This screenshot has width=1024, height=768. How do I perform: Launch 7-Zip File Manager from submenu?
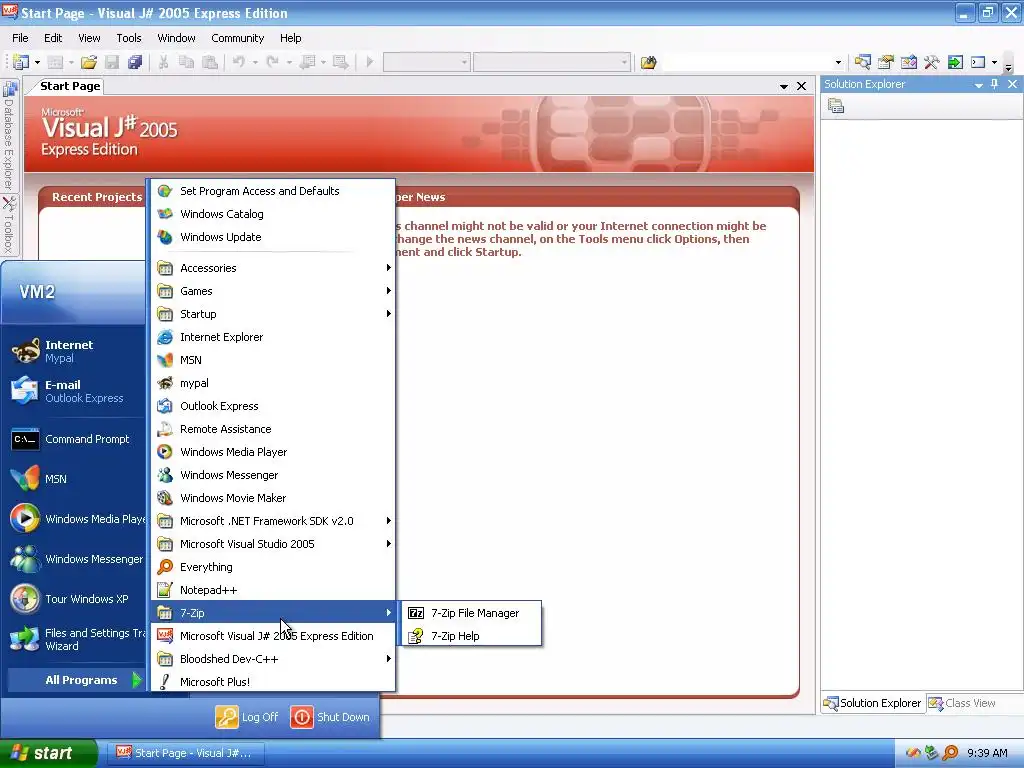472,613
